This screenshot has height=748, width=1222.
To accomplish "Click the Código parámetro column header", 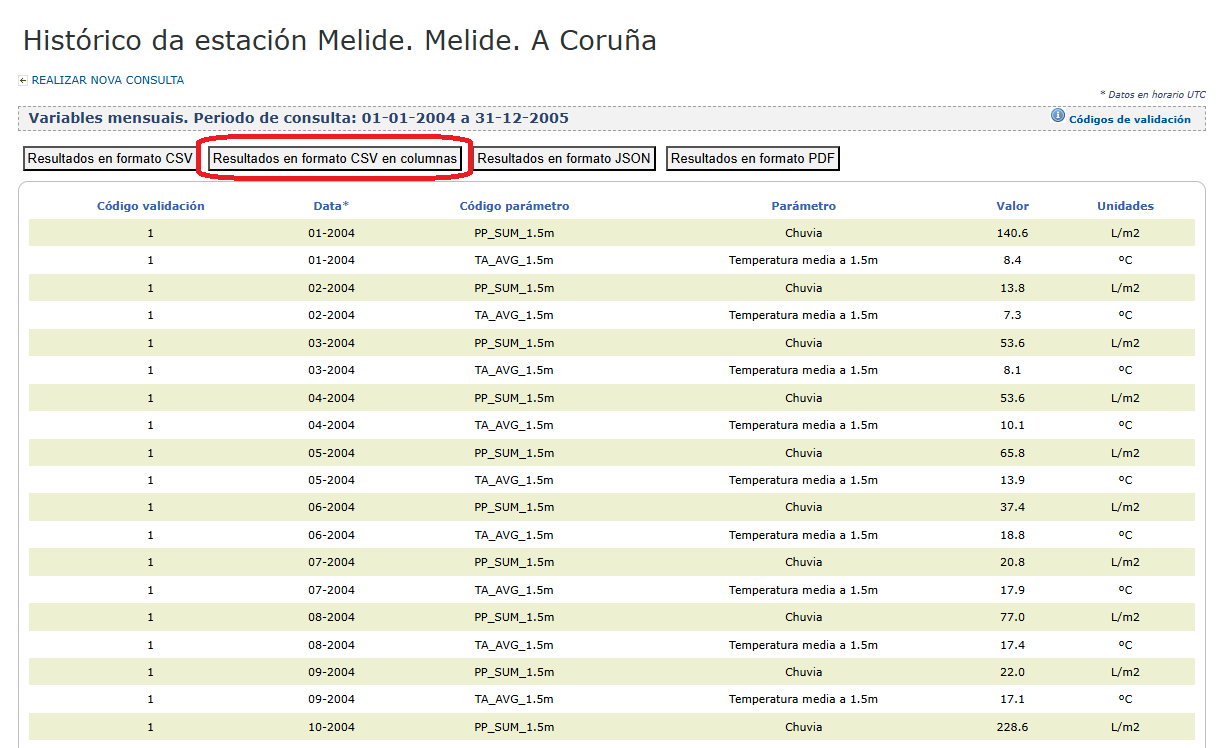I will tap(514, 206).
